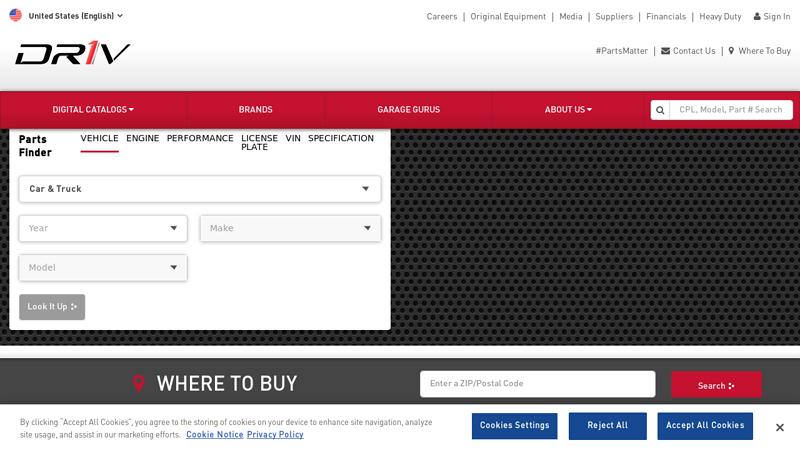Image resolution: width=800 pixels, height=450 pixels.
Task: Click the Cookies Settings button
Action: pos(514,426)
